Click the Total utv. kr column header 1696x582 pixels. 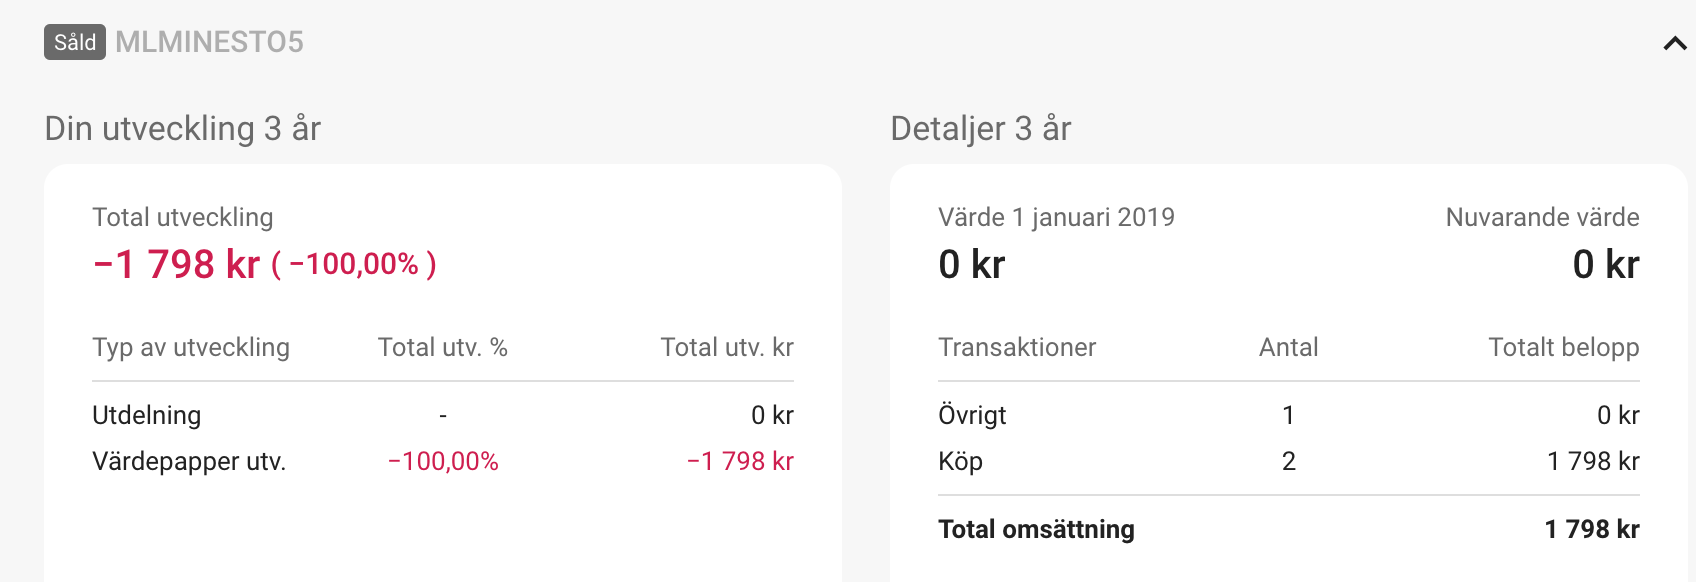tap(727, 347)
